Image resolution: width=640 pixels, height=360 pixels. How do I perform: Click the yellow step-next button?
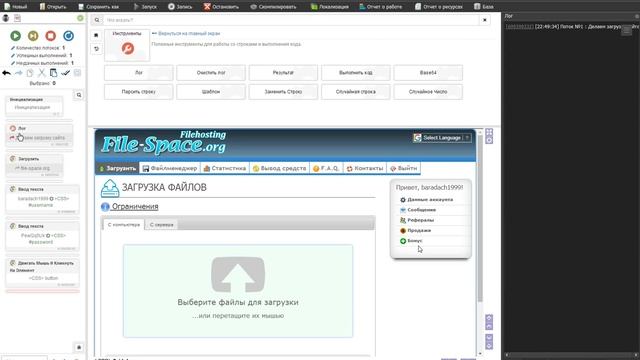[33, 36]
